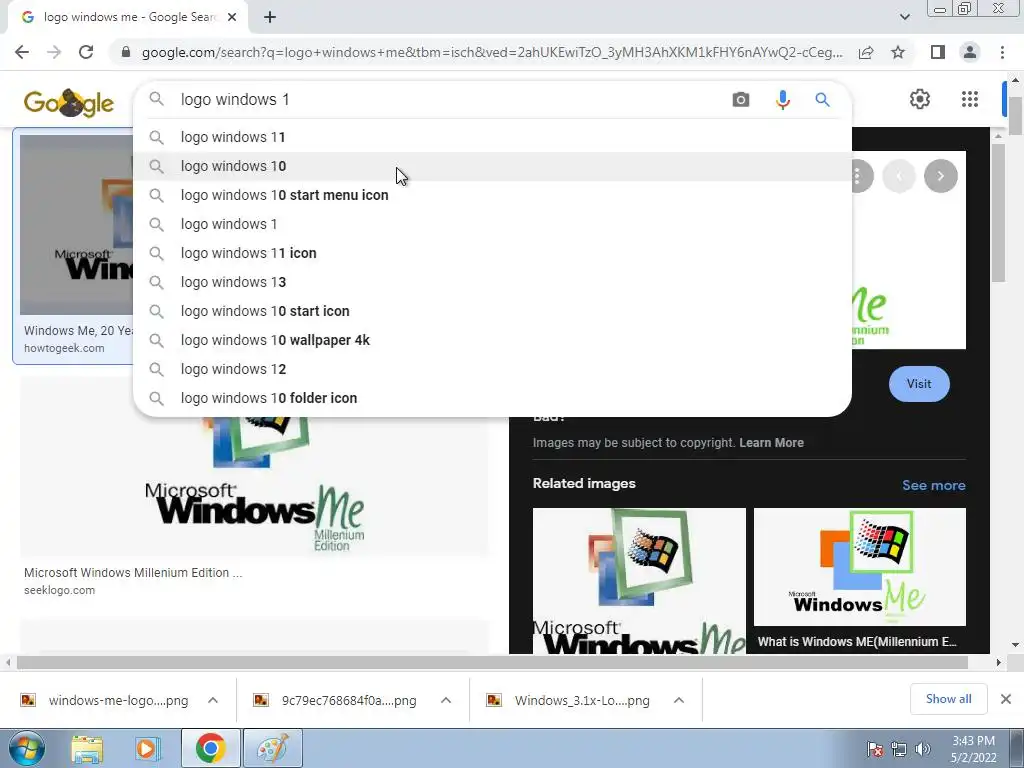
Task: Open Paint from the taskbar
Action: 273,748
